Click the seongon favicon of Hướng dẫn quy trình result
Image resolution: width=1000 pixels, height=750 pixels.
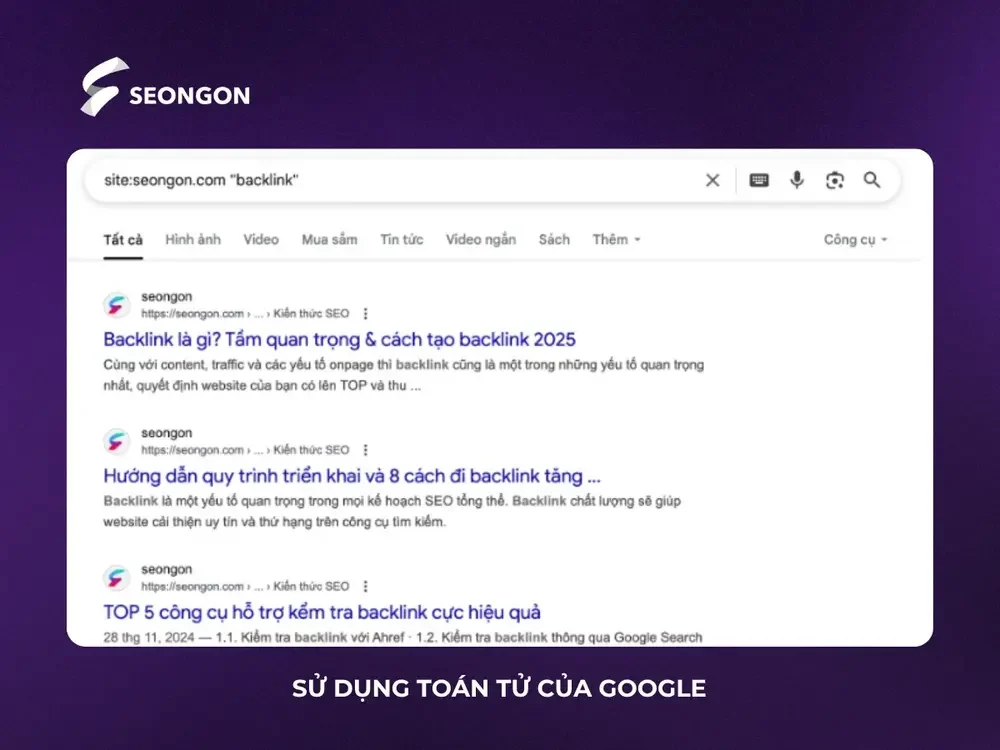[x=117, y=441]
